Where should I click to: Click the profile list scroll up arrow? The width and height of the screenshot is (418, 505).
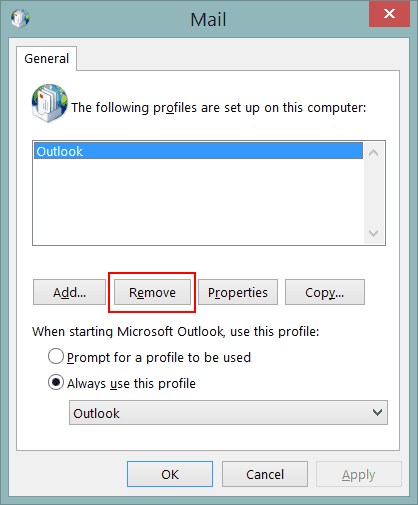pos(374,153)
